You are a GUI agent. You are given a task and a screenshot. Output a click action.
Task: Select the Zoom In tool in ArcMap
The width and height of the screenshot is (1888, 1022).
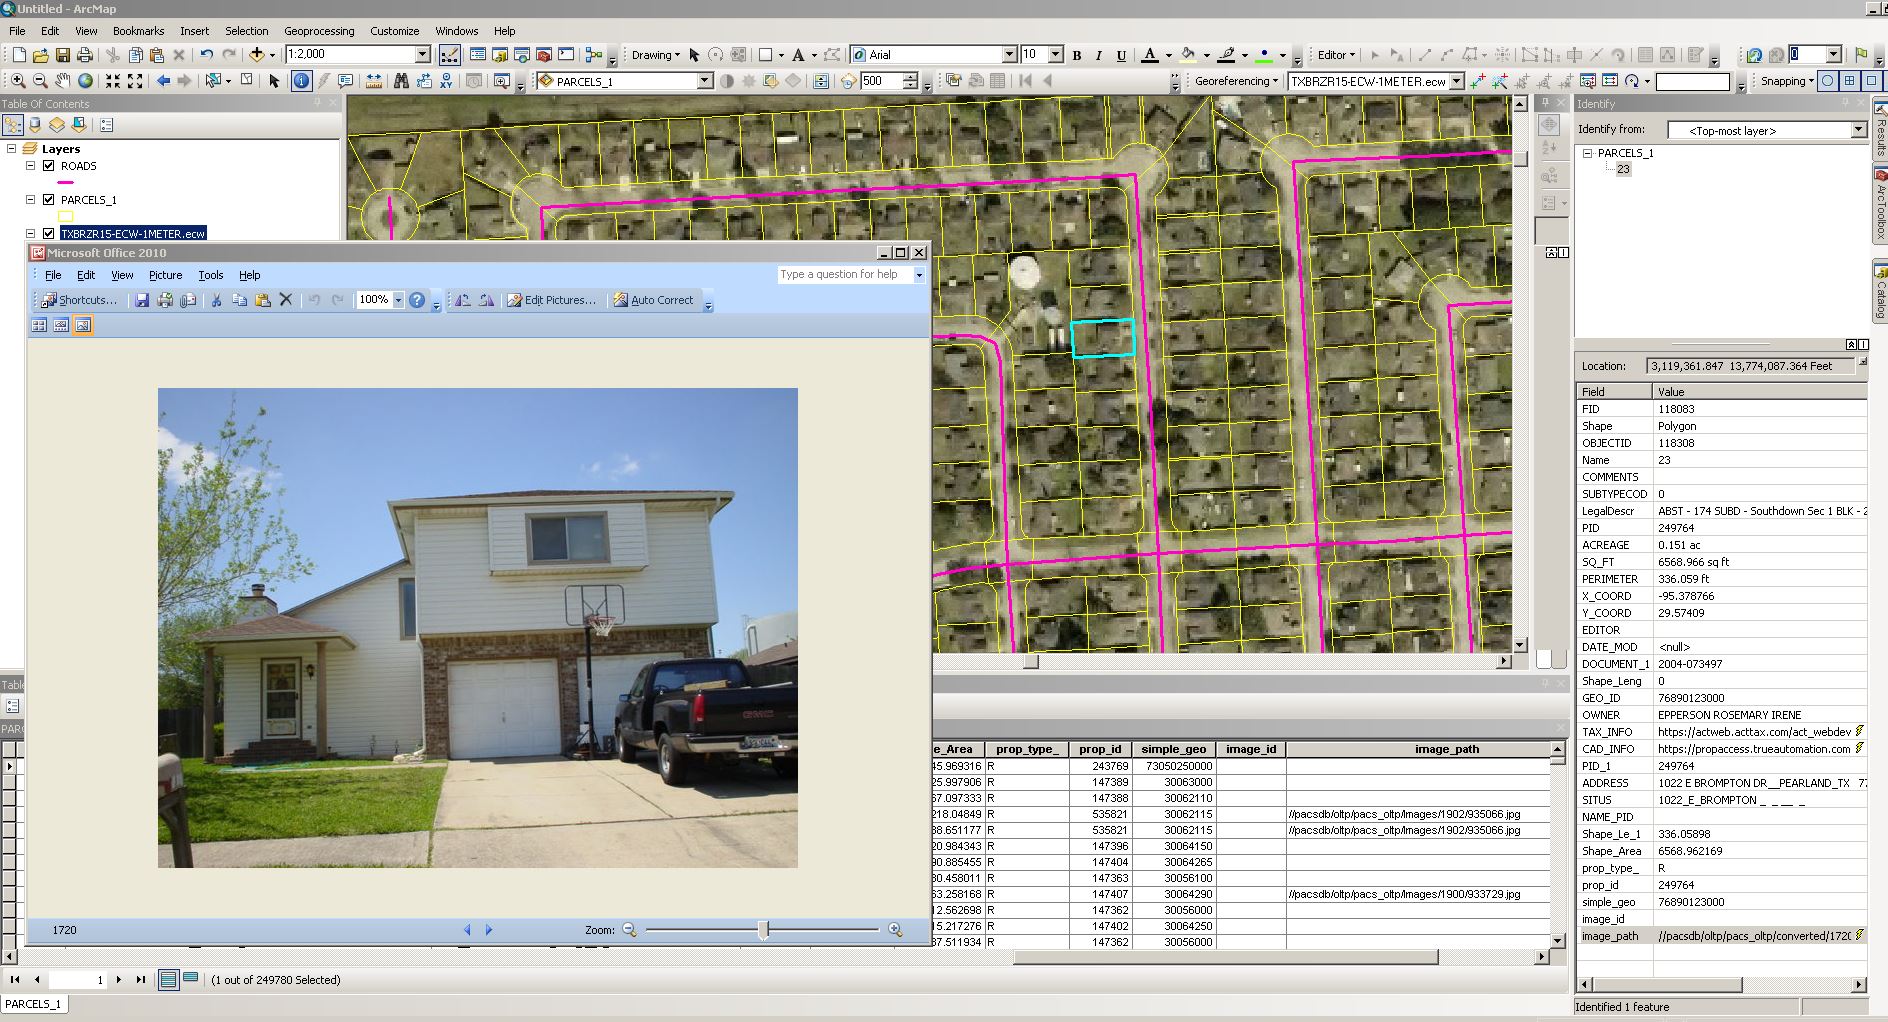(18, 81)
